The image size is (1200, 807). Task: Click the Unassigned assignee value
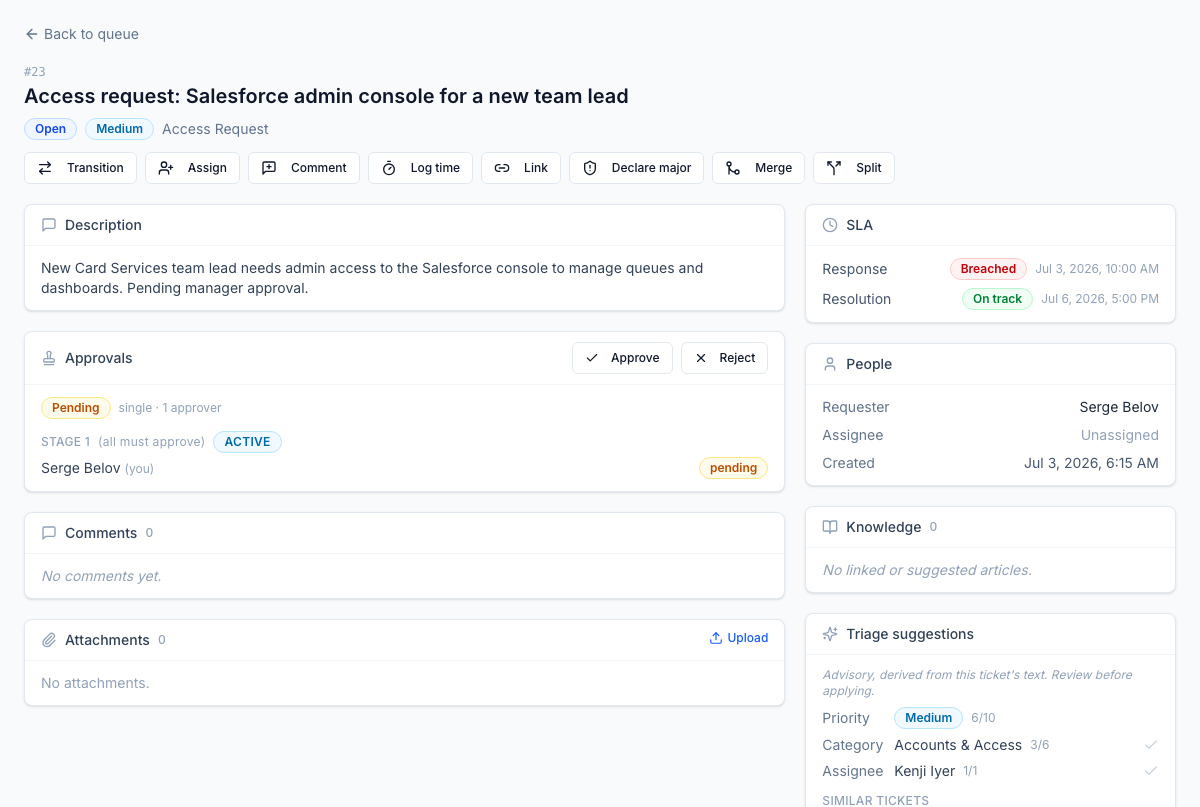tap(1120, 435)
